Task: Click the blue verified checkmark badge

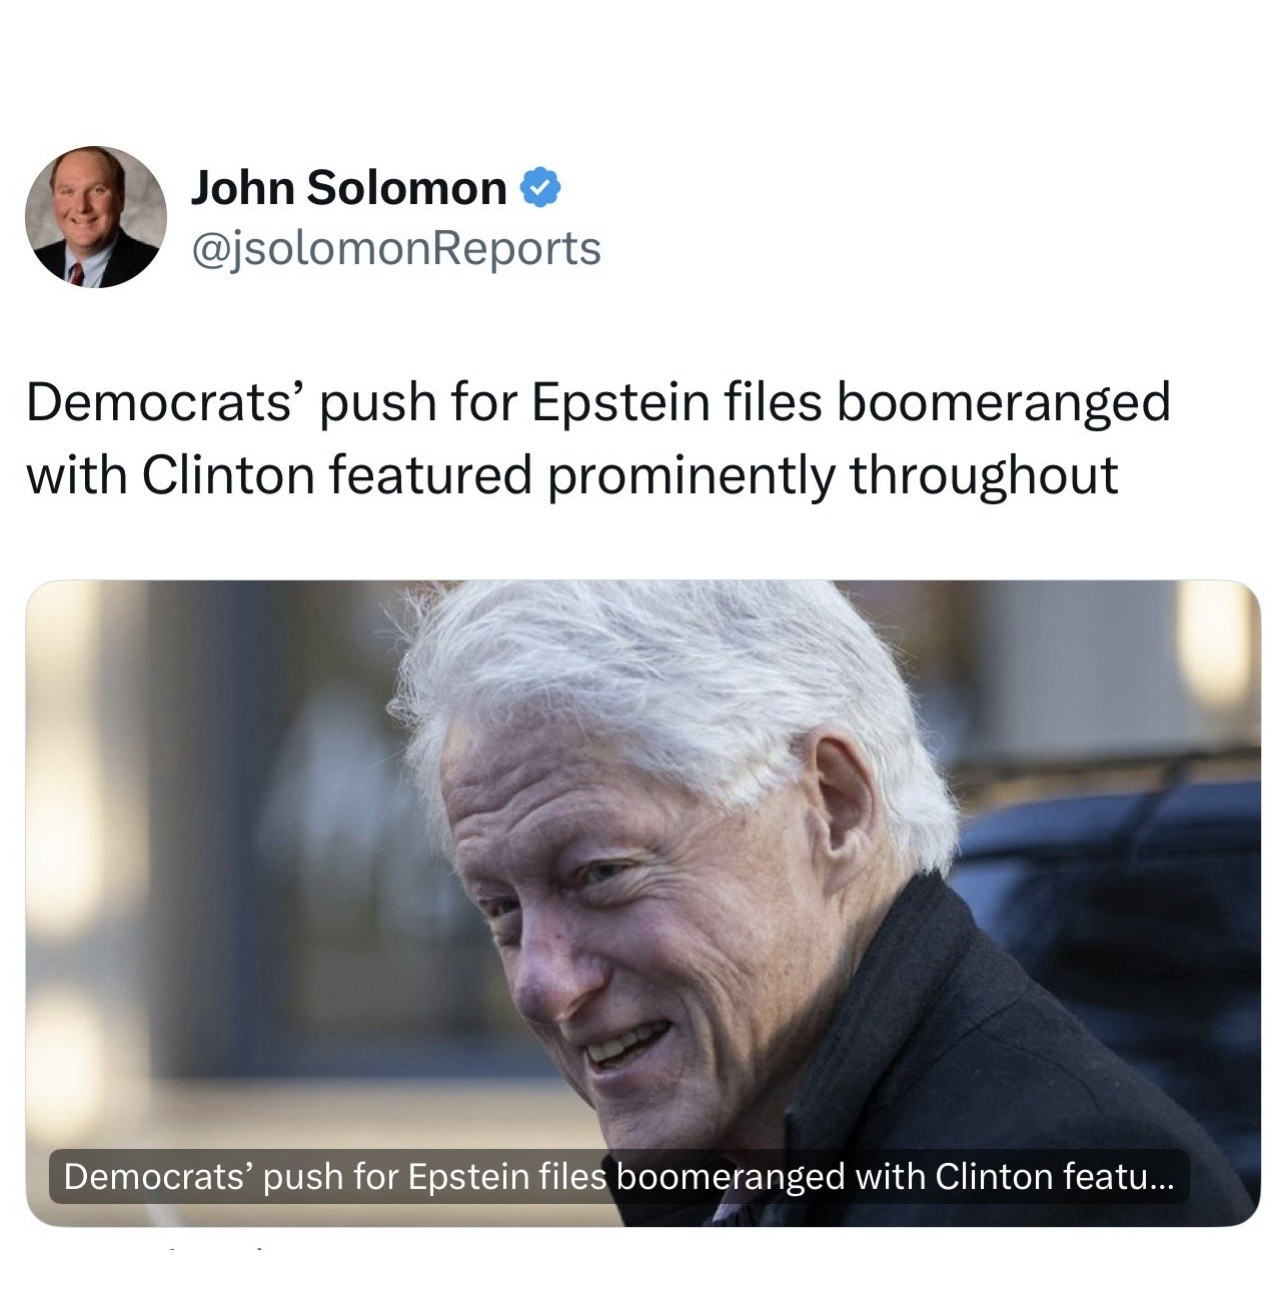Action: point(540,187)
